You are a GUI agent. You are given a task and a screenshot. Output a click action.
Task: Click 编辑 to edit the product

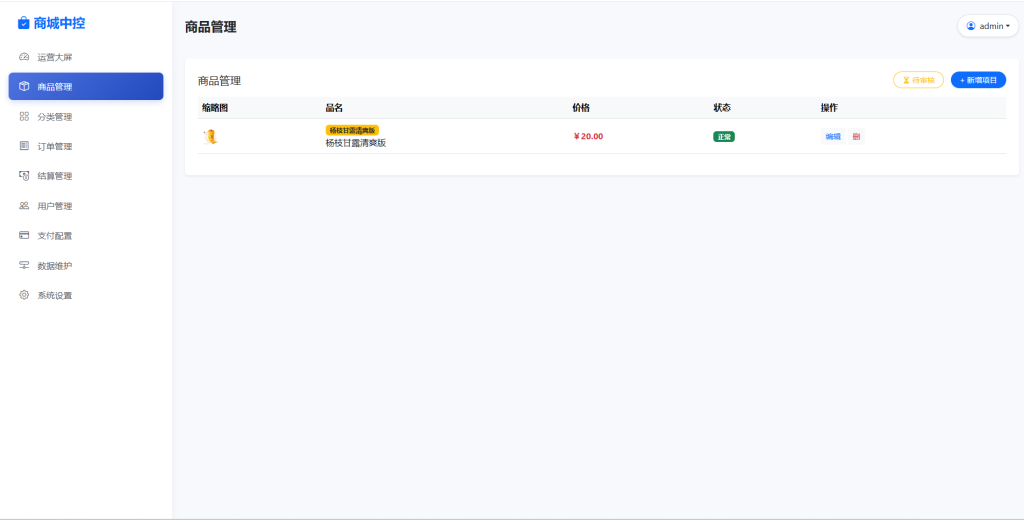tap(833, 137)
